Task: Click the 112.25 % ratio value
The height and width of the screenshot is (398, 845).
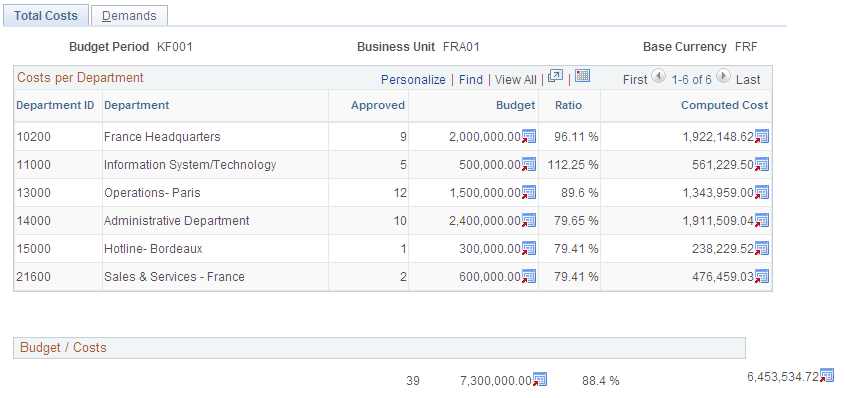Action: [x=573, y=165]
